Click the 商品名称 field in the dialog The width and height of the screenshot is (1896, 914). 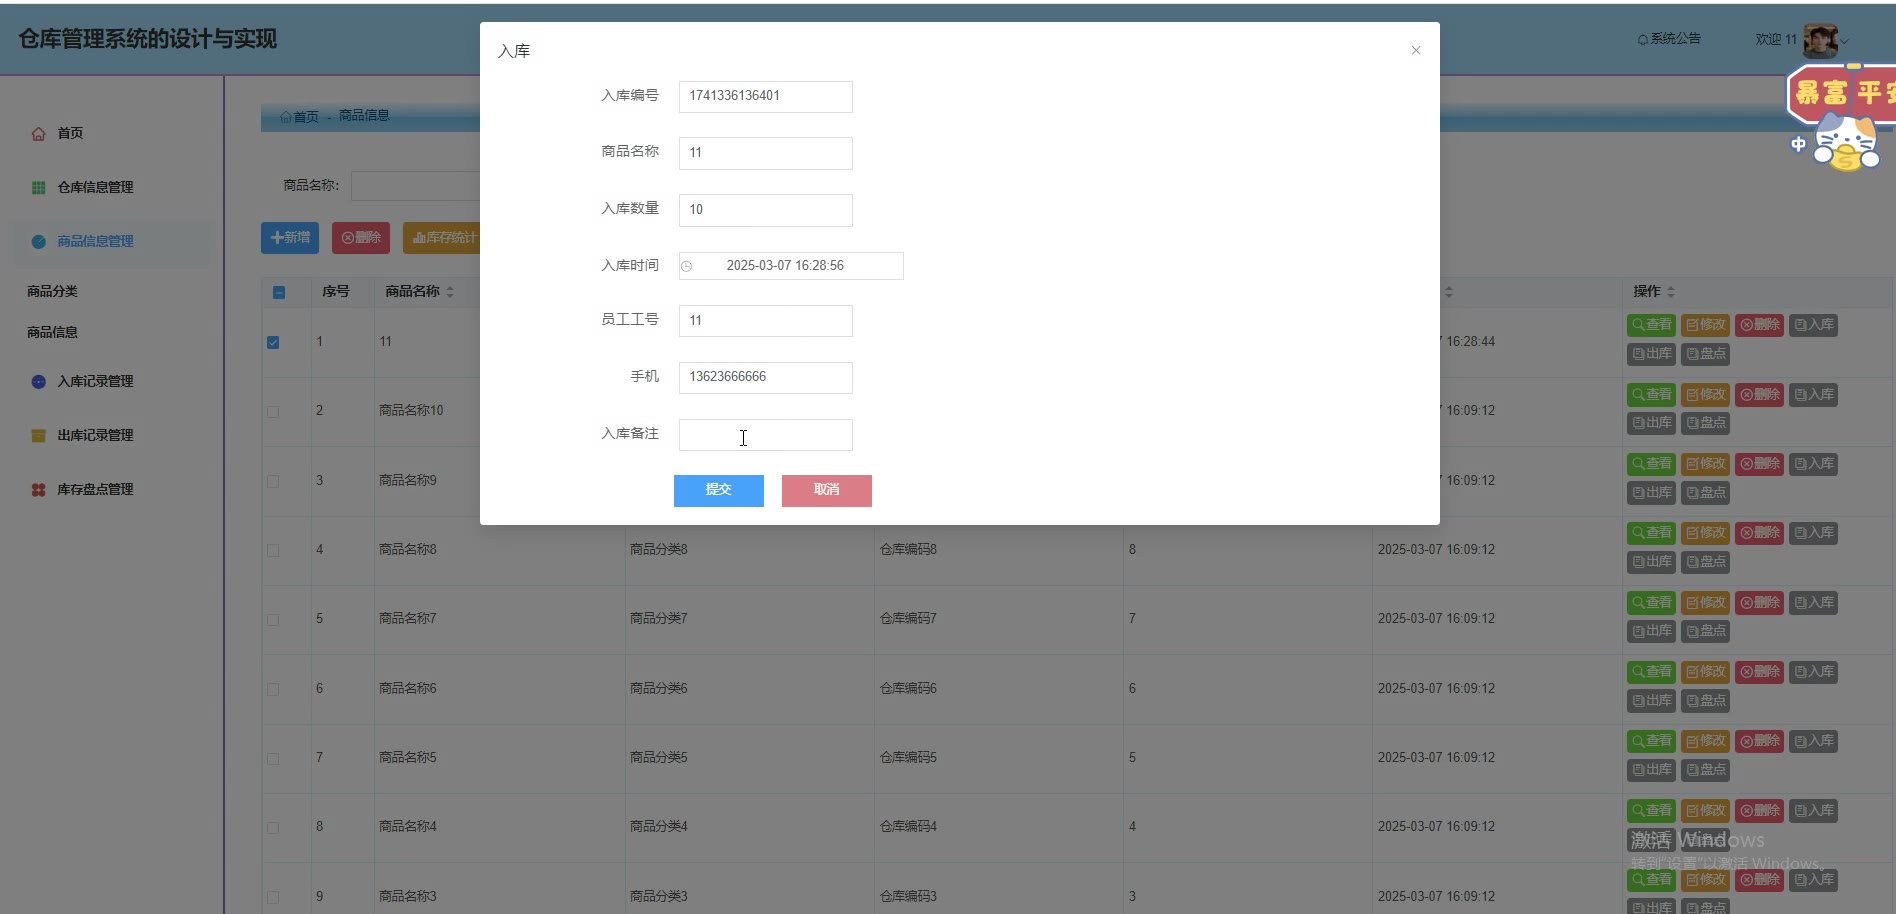coord(766,153)
